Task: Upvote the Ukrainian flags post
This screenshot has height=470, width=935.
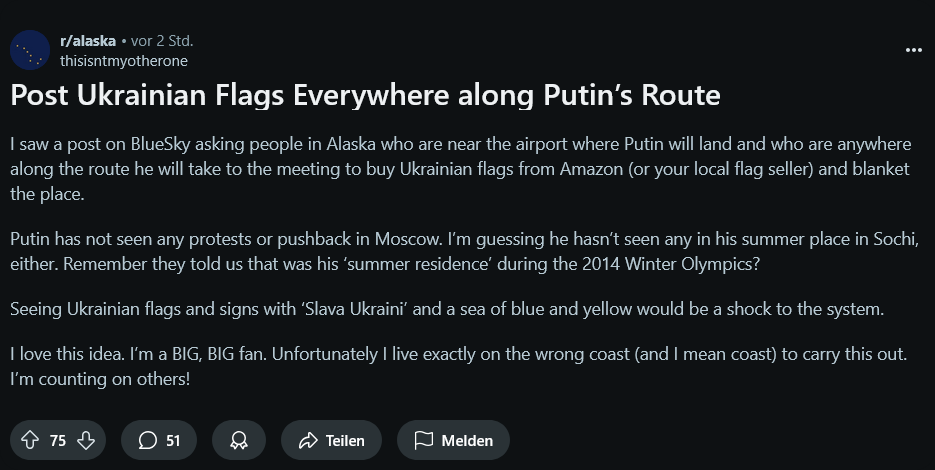Action: tap(30, 440)
